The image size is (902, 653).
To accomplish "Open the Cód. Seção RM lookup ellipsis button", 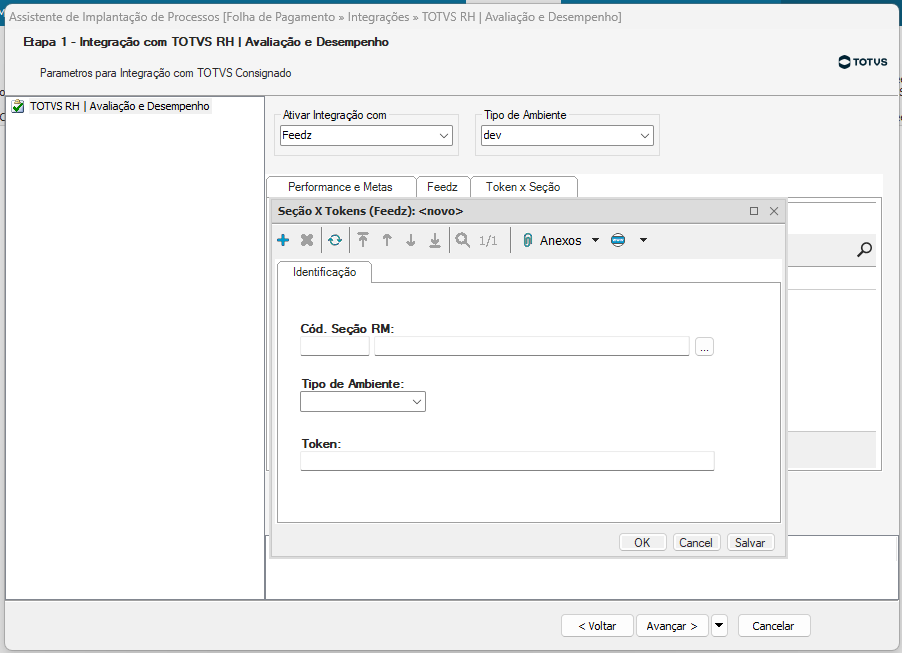I will point(704,347).
